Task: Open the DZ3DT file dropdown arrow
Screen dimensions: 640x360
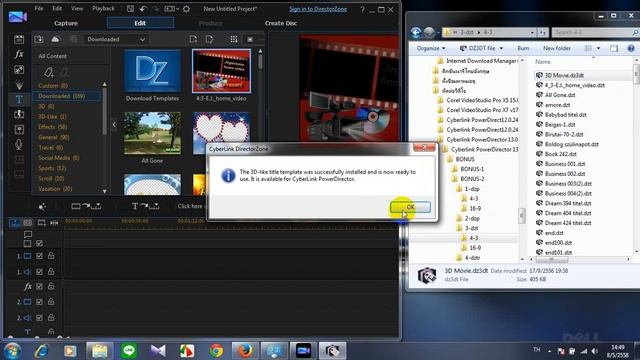Action: point(501,49)
